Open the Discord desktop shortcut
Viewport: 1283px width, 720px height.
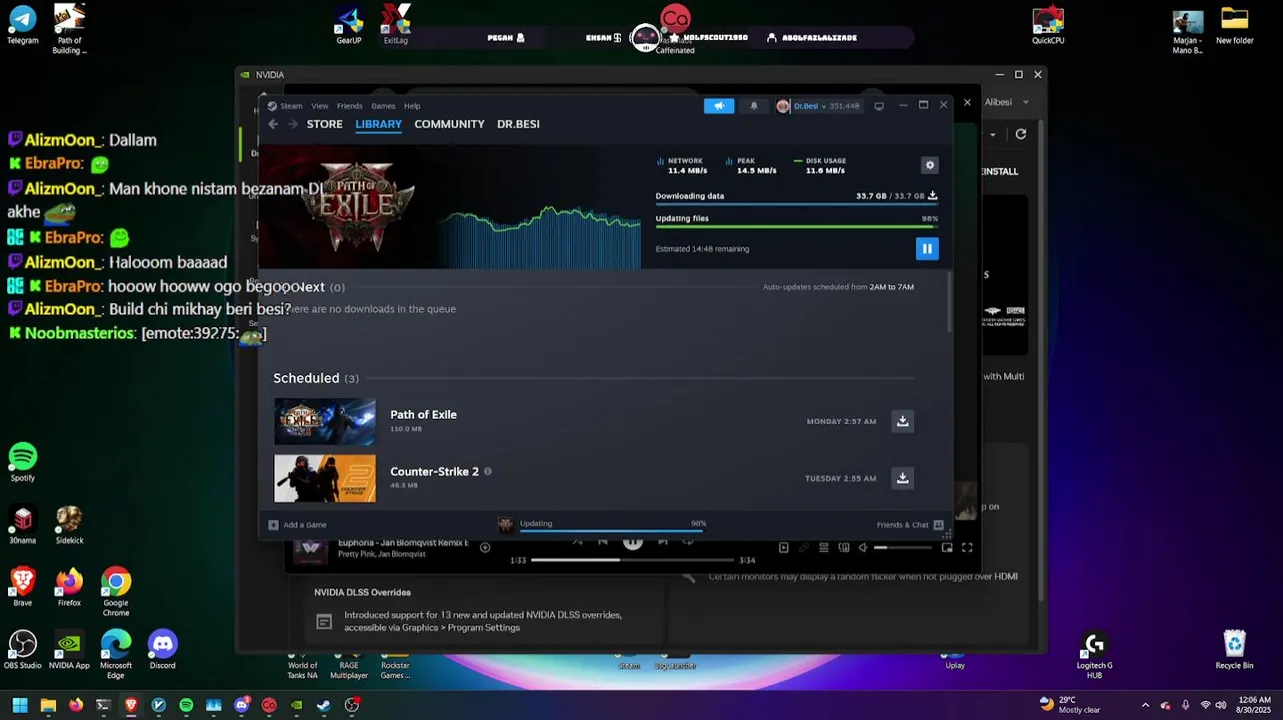[x=162, y=650]
